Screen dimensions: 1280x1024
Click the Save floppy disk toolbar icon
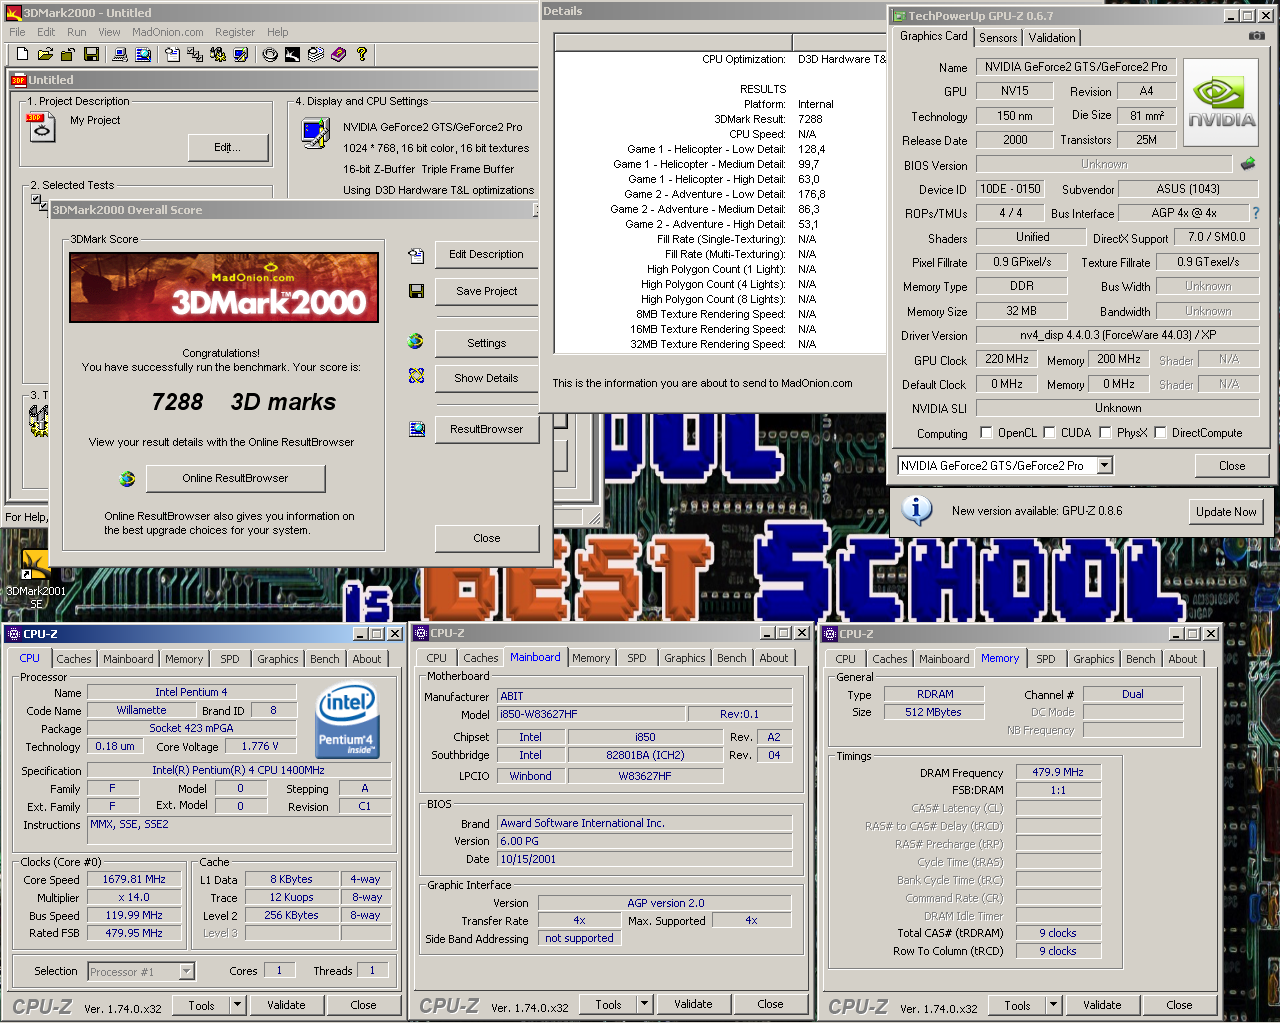point(91,54)
